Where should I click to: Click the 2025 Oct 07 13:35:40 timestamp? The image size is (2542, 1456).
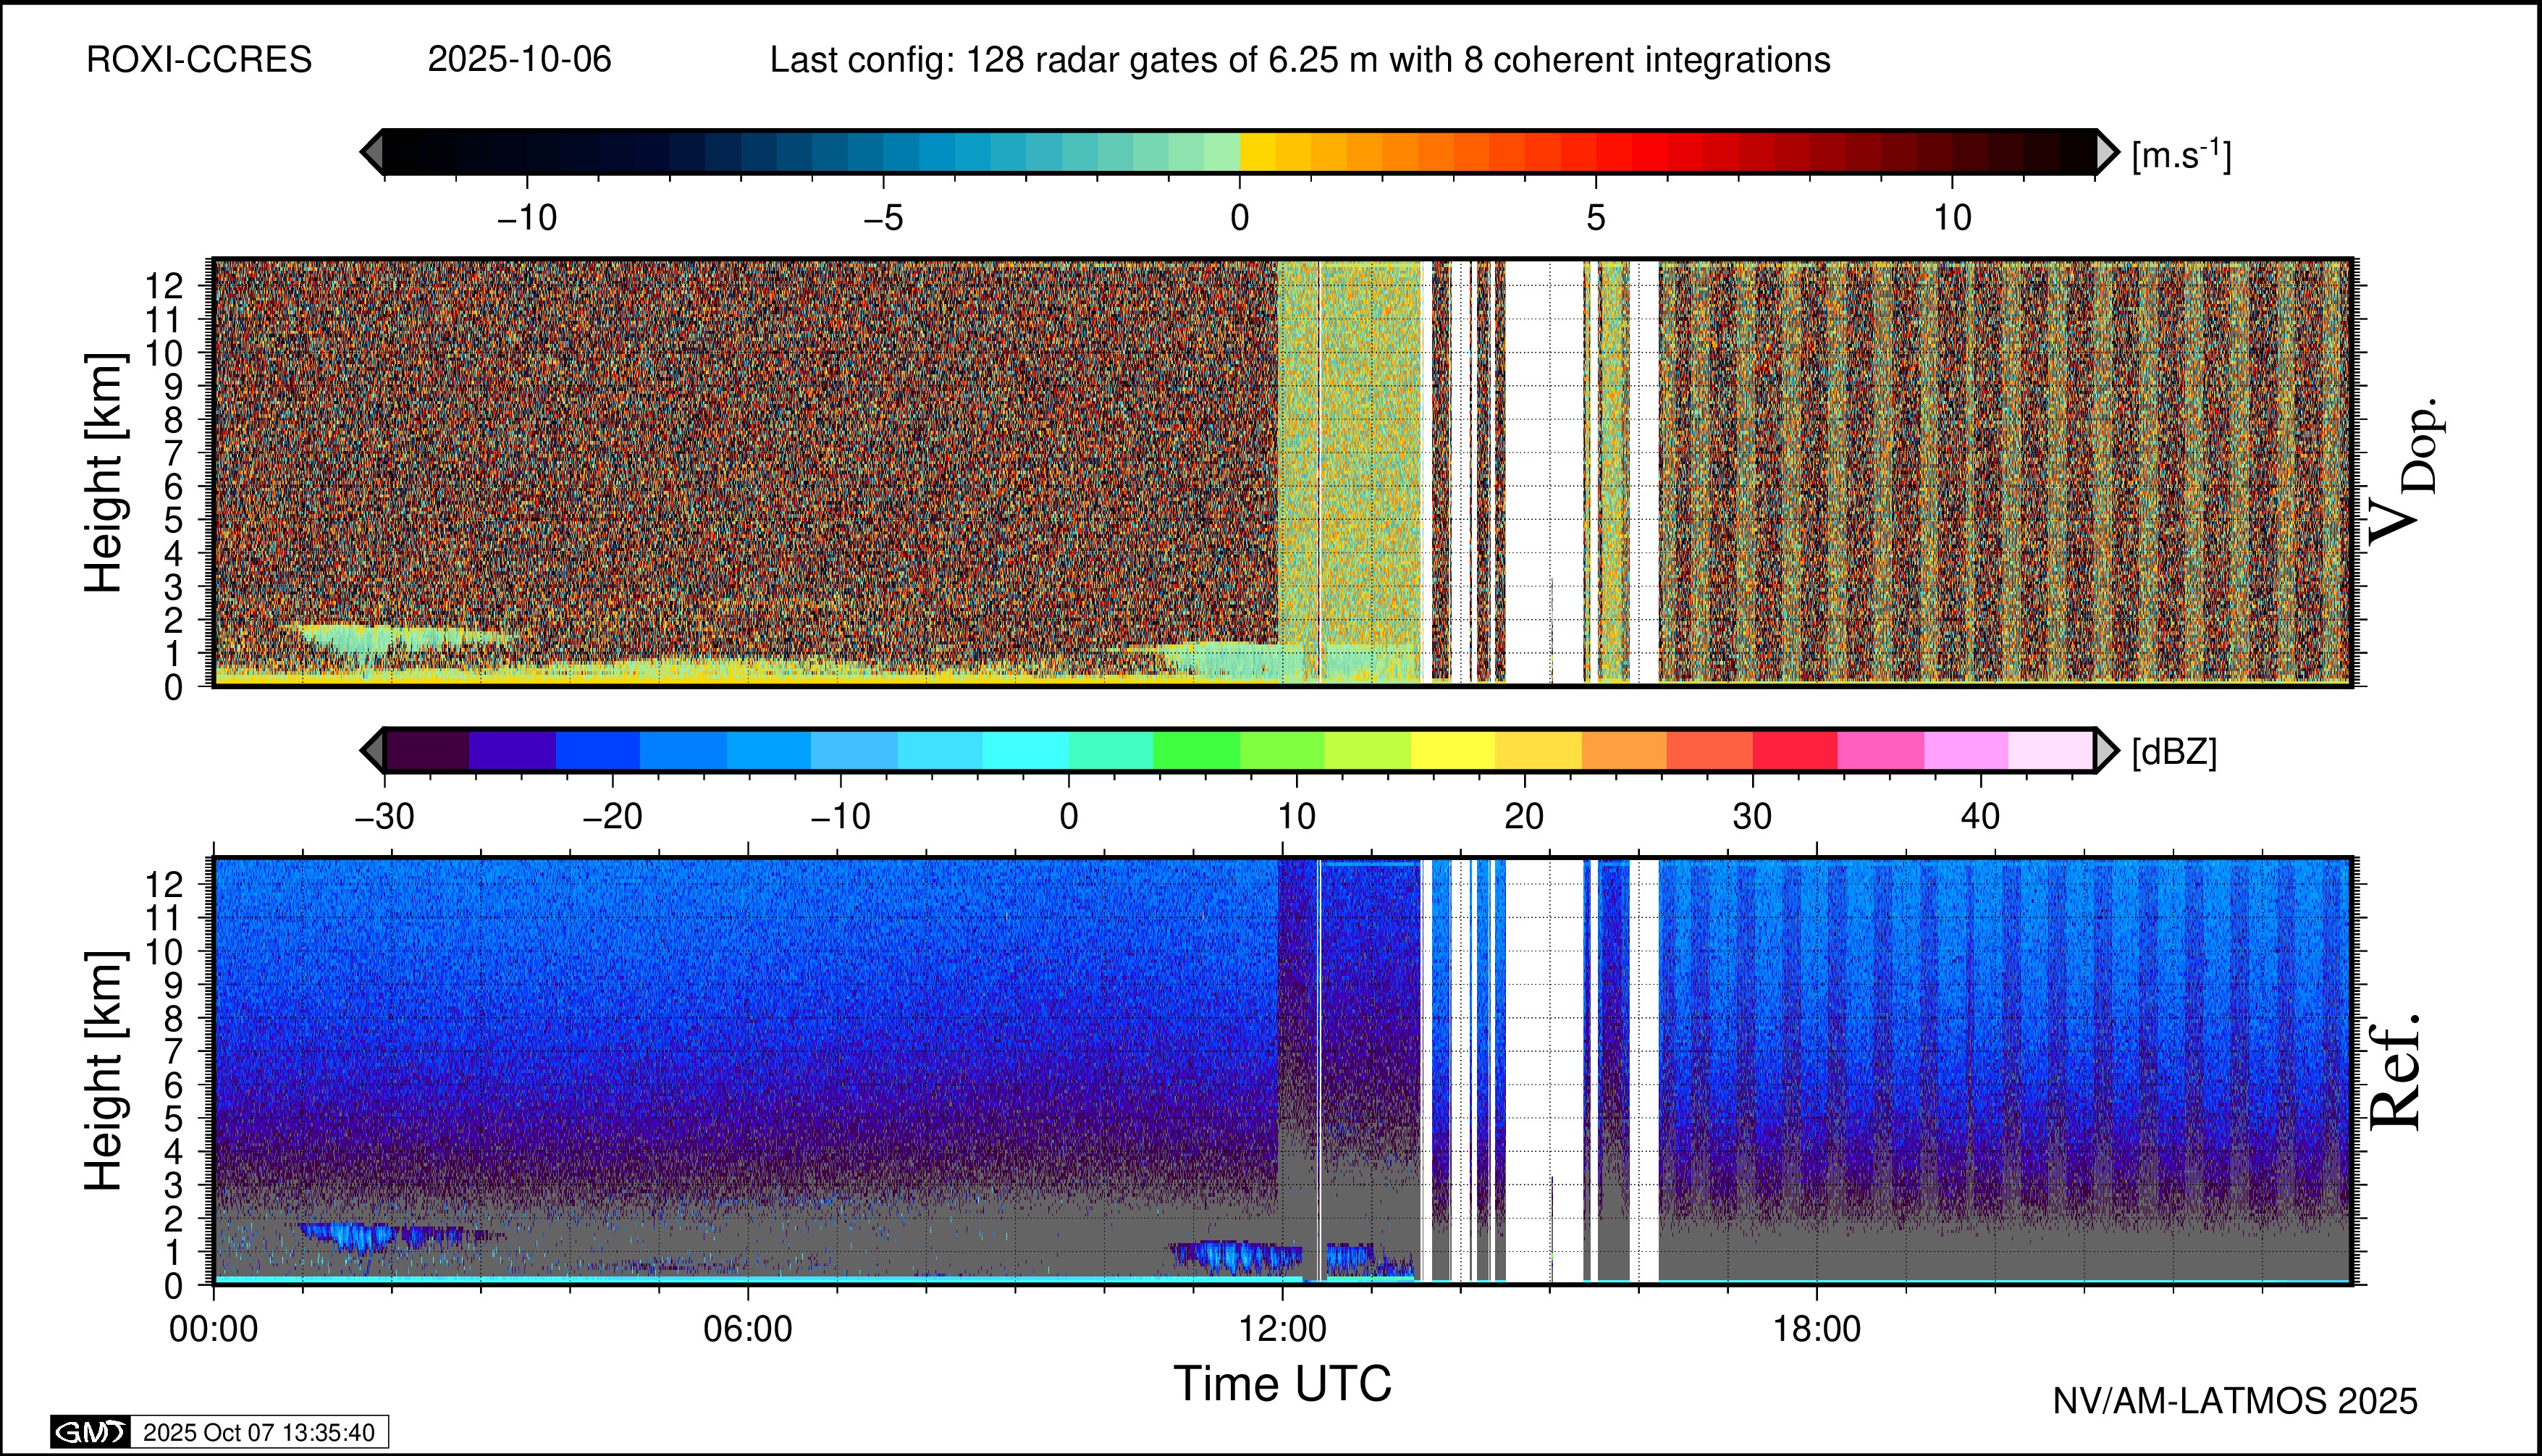click(x=259, y=1432)
